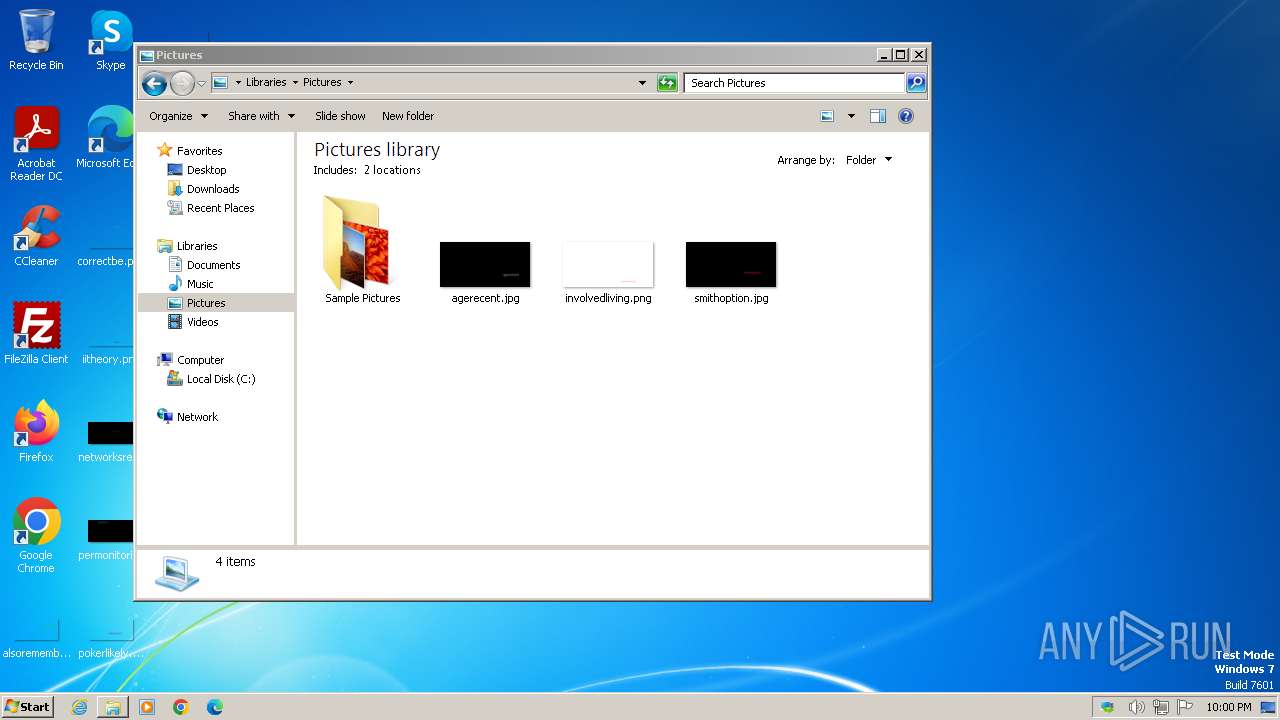Click Internet Explorer in the taskbar

(79, 707)
